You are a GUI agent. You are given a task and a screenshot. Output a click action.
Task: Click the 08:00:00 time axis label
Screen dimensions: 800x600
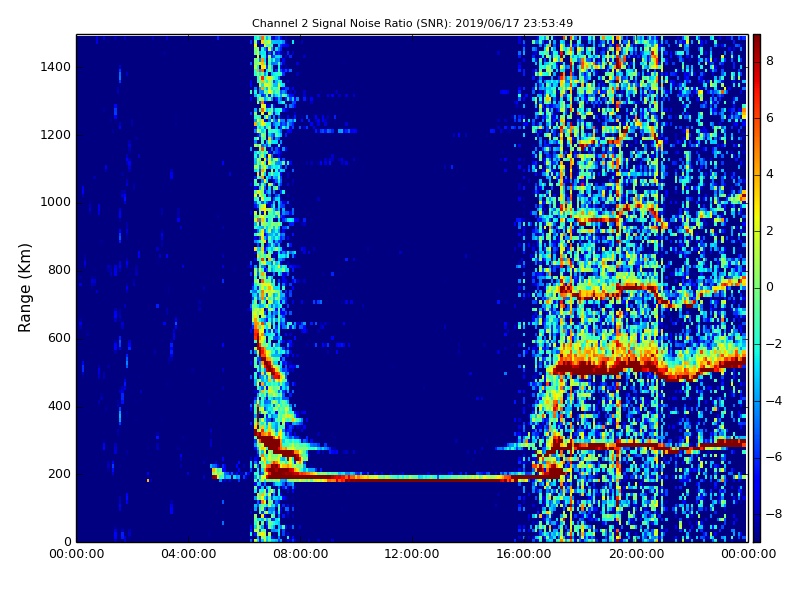(301, 554)
